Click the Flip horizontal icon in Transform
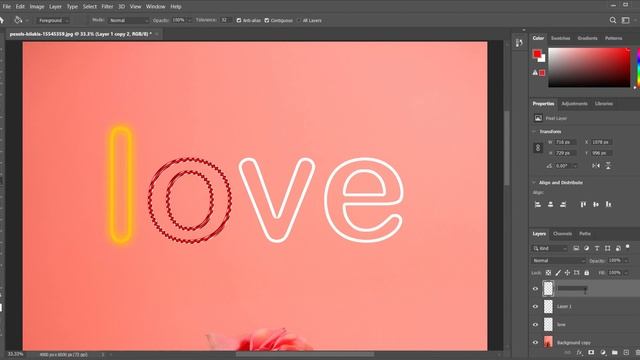 click(x=596, y=166)
